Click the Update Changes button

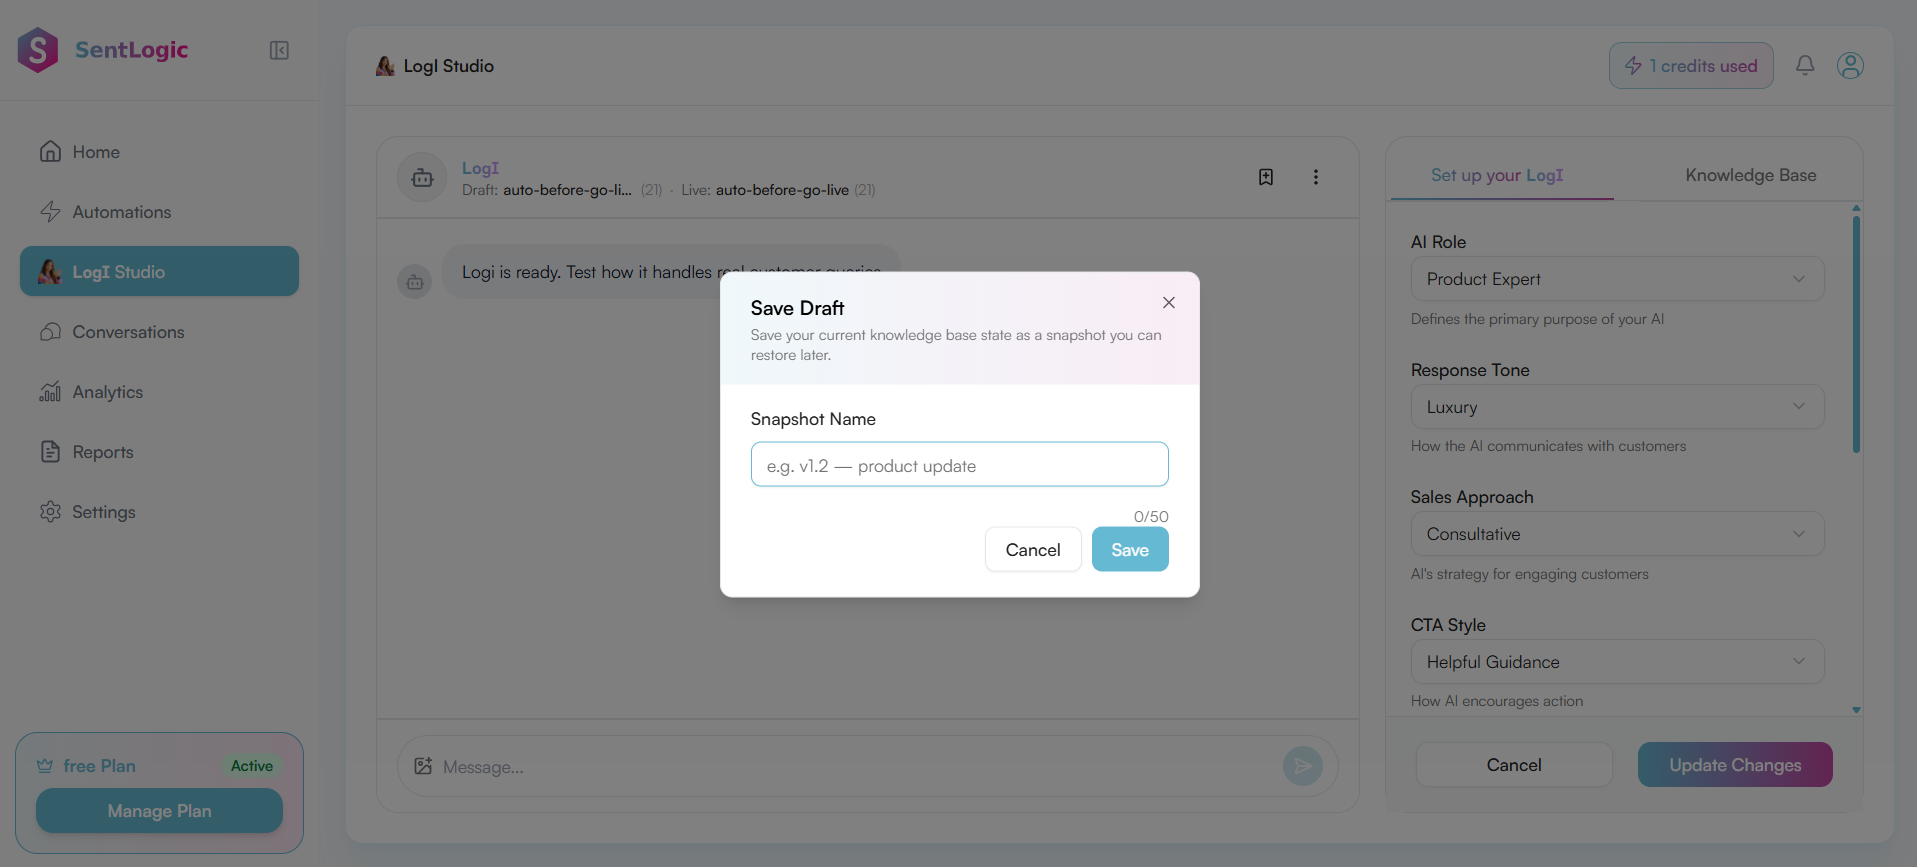1735,765
